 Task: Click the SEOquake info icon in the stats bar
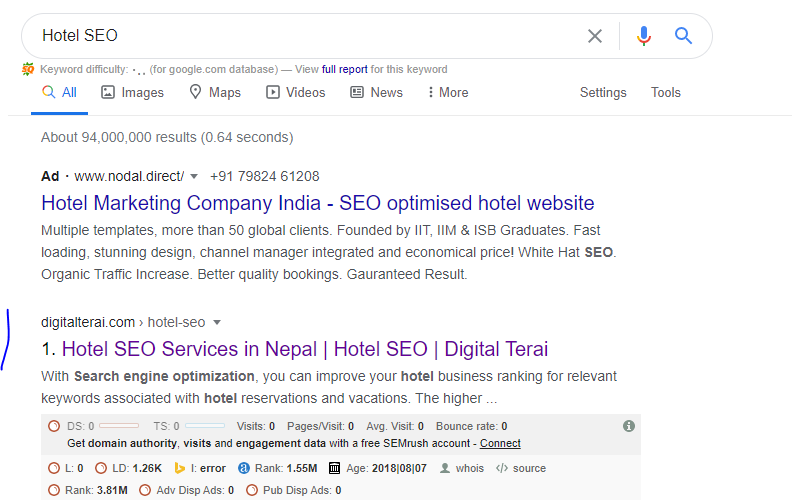[x=629, y=426]
